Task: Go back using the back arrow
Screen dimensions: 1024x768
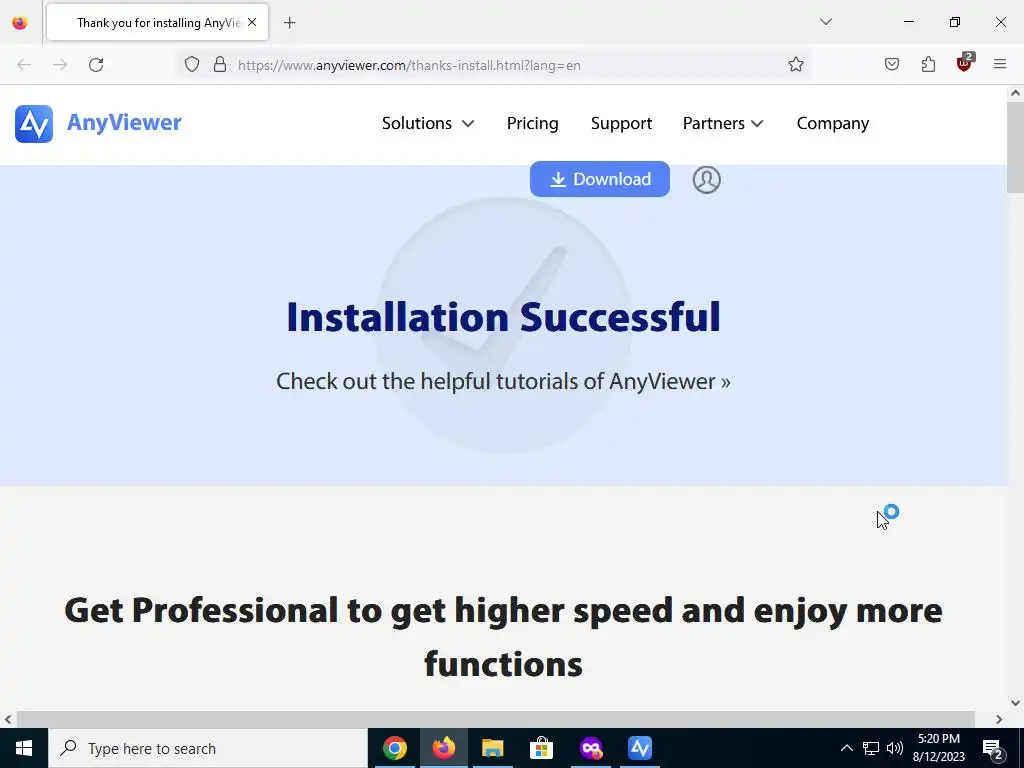Action: (24, 65)
